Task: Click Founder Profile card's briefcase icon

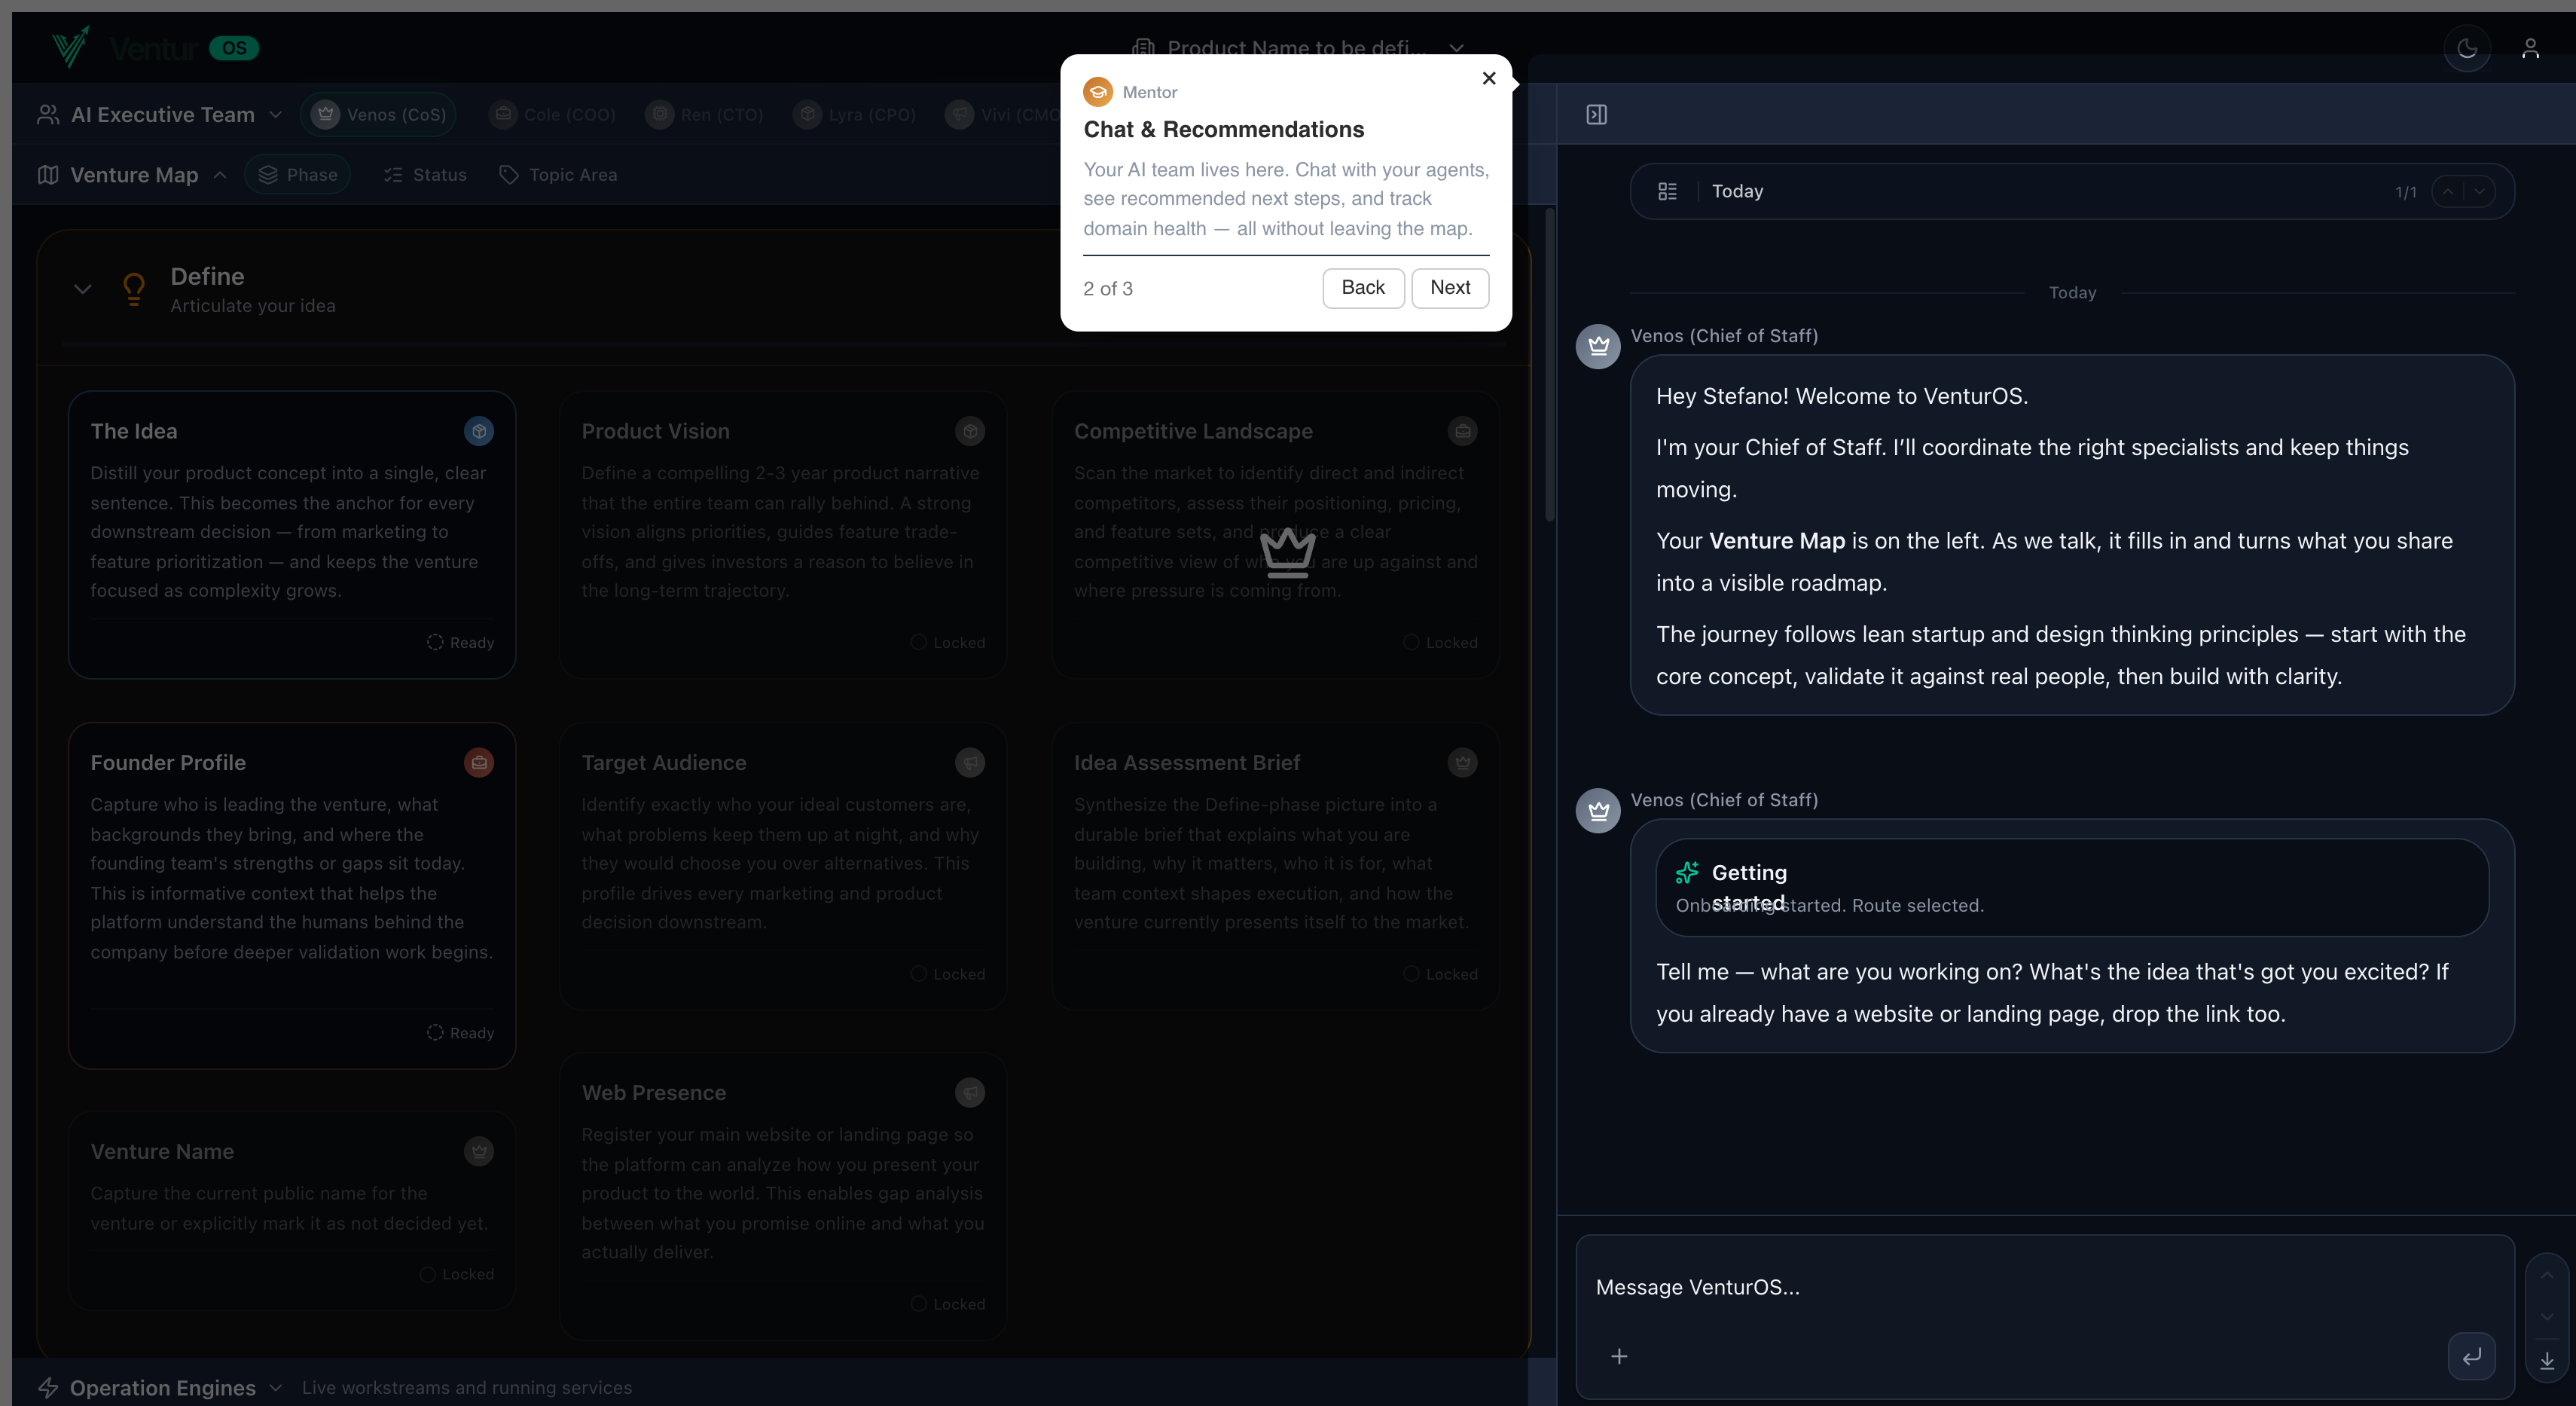Action: click(x=479, y=762)
